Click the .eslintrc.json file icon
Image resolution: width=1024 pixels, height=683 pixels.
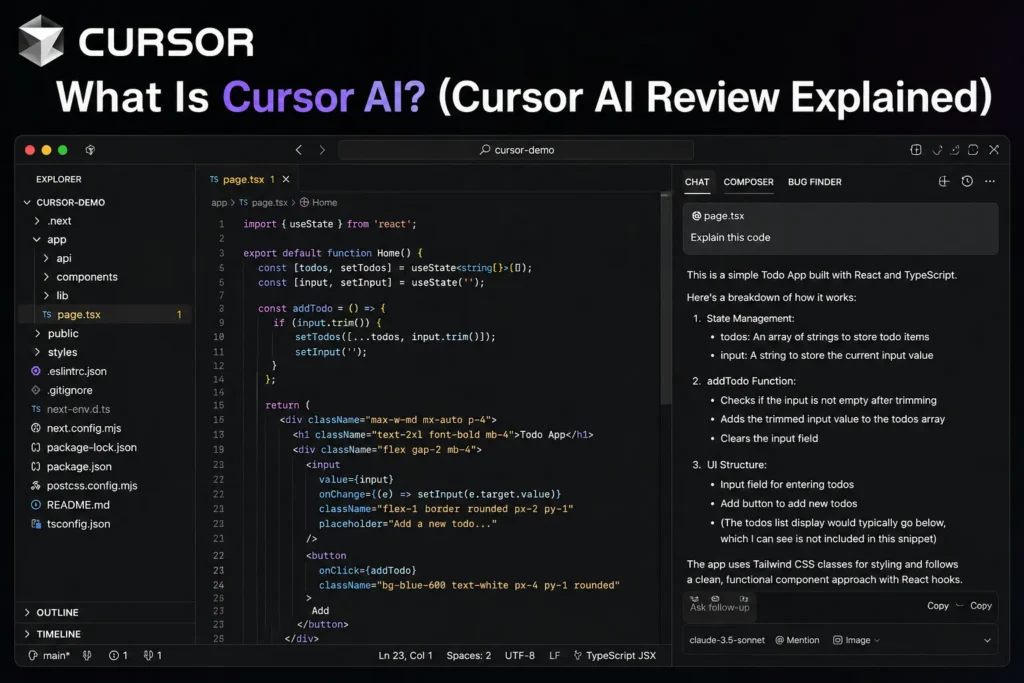36,371
